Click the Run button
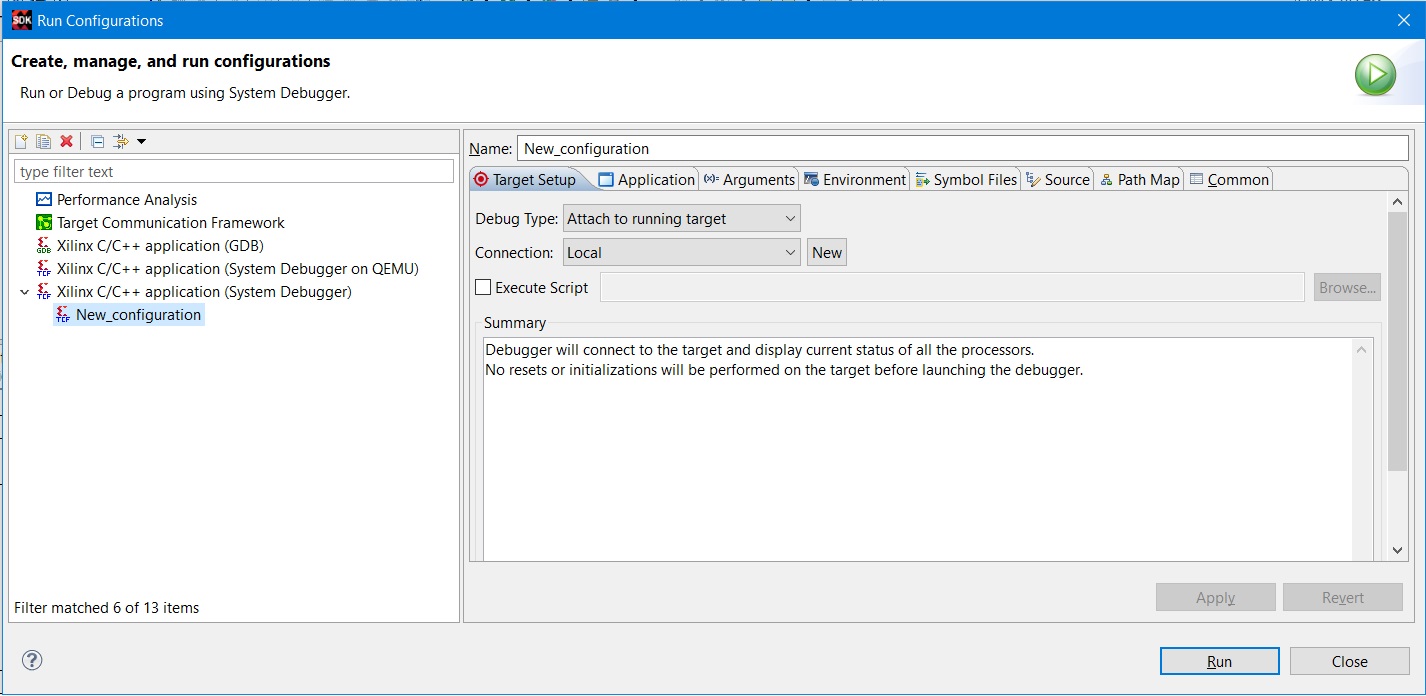This screenshot has width=1426, height=696. (1219, 661)
